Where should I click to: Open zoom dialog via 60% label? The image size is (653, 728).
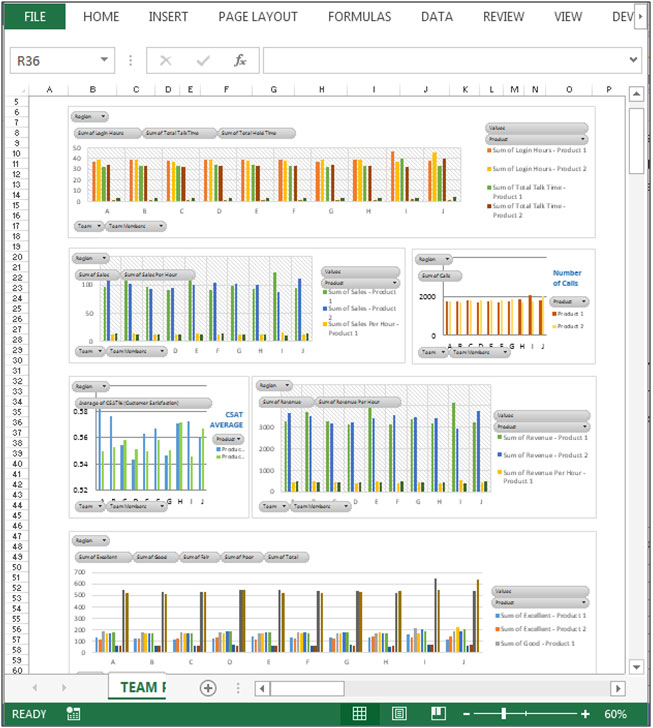click(x=615, y=714)
